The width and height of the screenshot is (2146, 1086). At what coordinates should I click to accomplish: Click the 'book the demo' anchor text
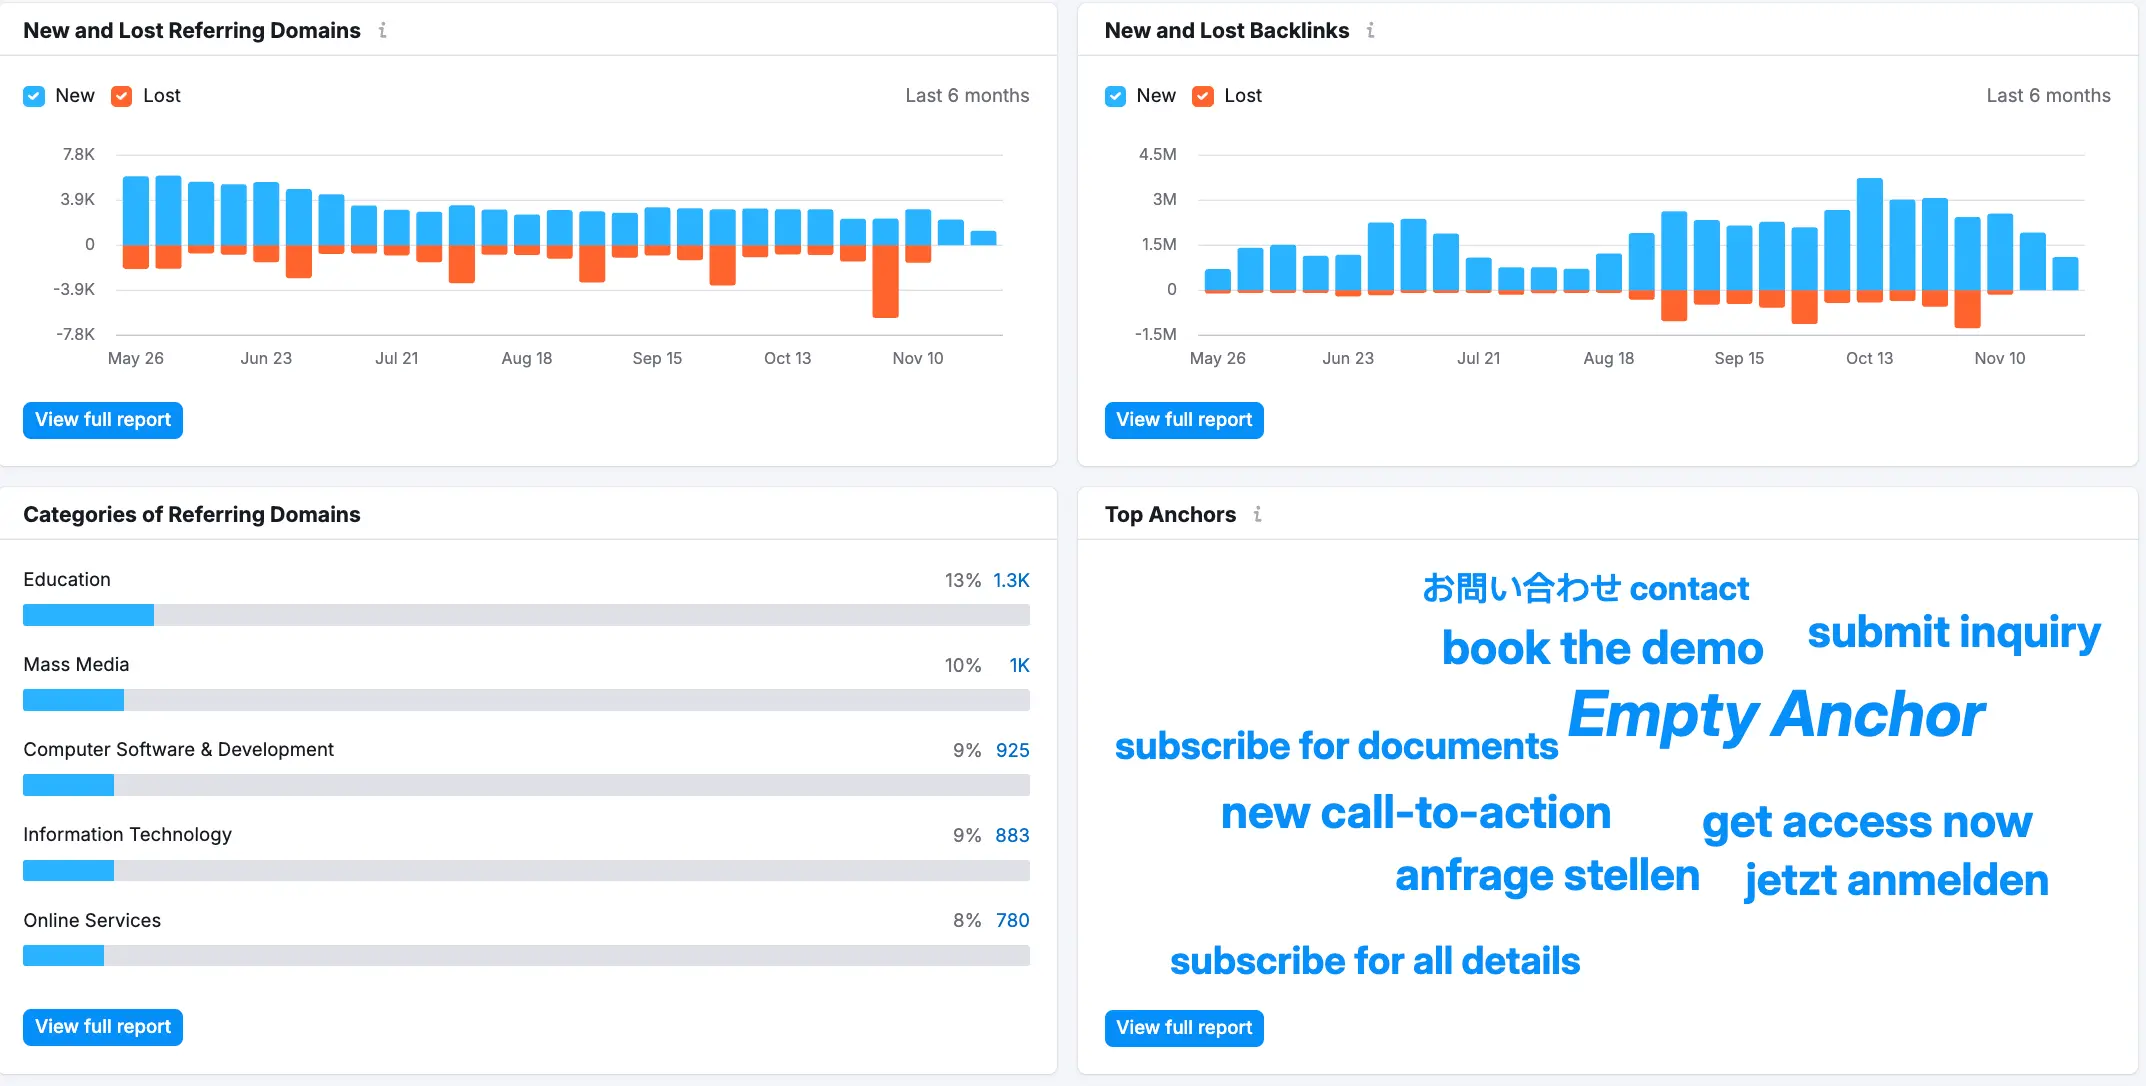pyautogui.click(x=1601, y=648)
